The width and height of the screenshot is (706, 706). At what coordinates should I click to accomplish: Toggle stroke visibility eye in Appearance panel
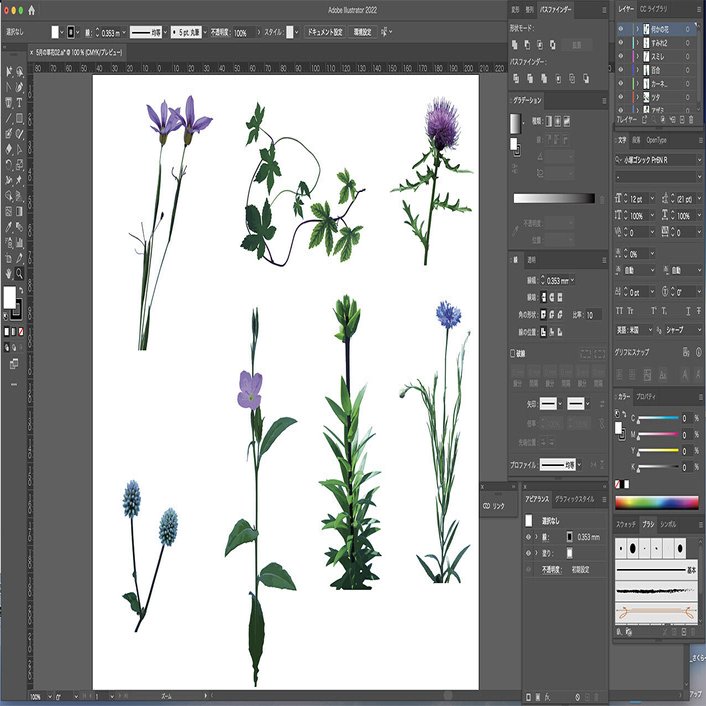click(x=529, y=537)
